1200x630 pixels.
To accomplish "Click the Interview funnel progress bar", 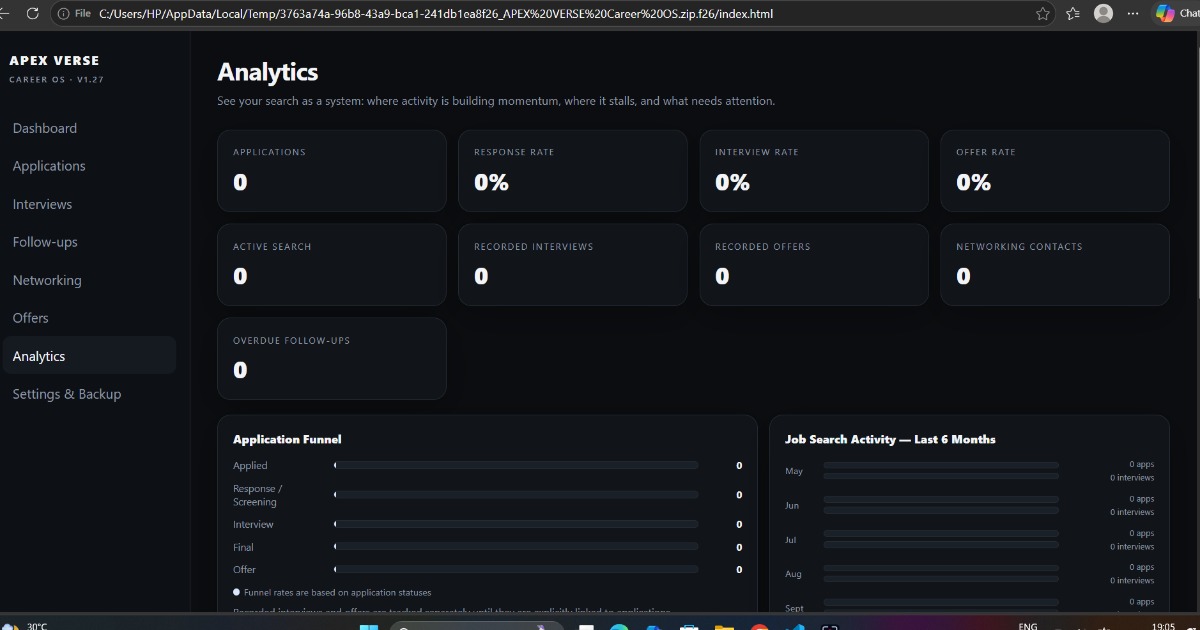I will point(516,524).
